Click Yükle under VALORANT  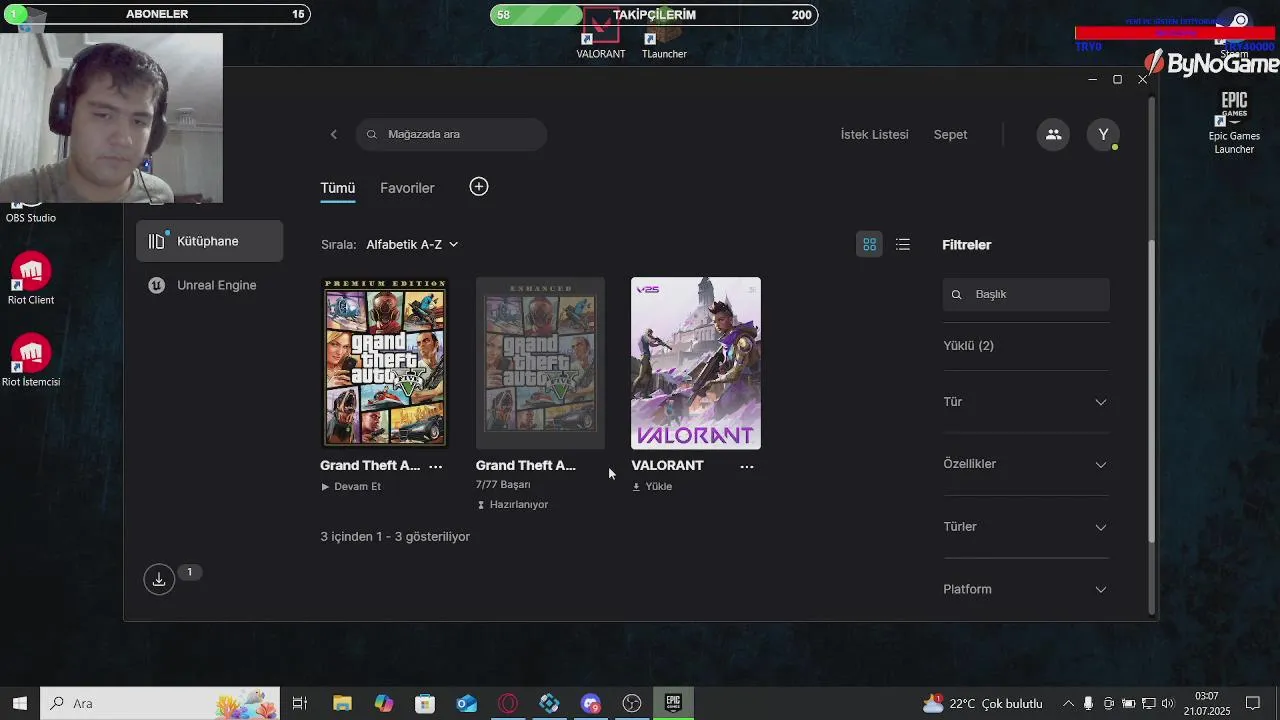[x=652, y=487]
